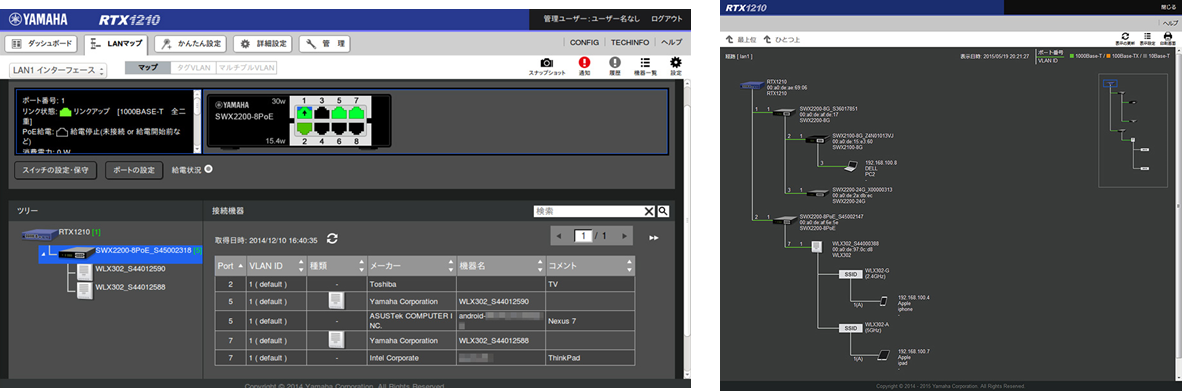The height and width of the screenshot is (391, 1182).
Task: Click the Nexus 7 comment cell
Action: pyautogui.click(x=590, y=321)
